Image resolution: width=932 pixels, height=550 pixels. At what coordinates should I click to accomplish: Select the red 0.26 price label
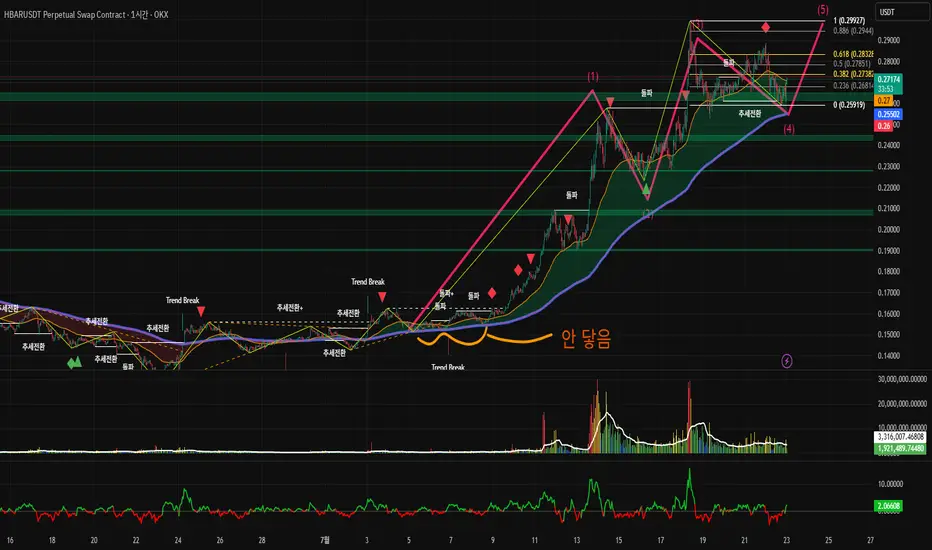point(884,125)
